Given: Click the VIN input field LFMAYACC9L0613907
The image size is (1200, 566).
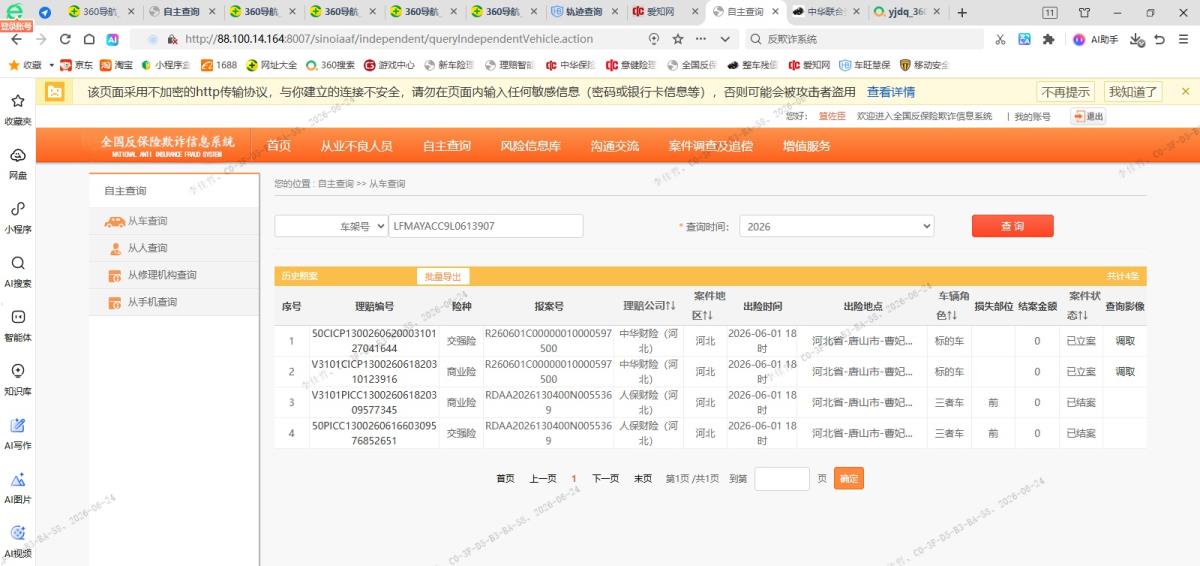Looking at the screenshot, I should pyautogui.click(x=486, y=226).
